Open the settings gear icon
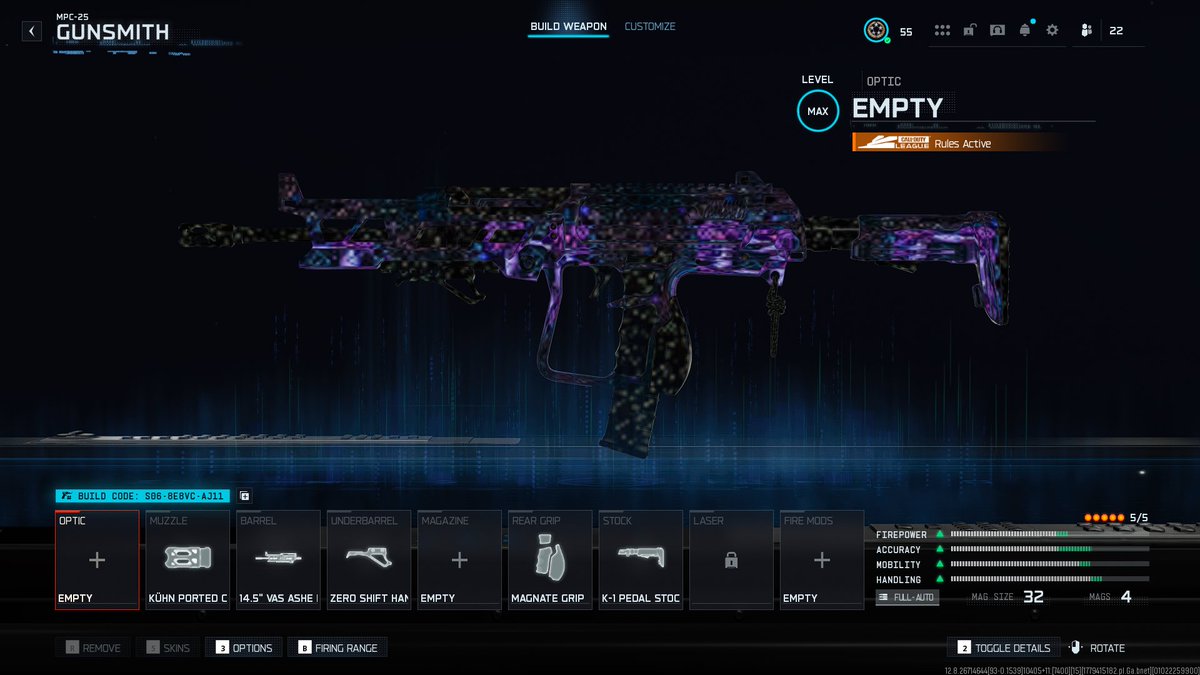The image size is (1200, 675). pyautogui.click(x=1052, y=31)
